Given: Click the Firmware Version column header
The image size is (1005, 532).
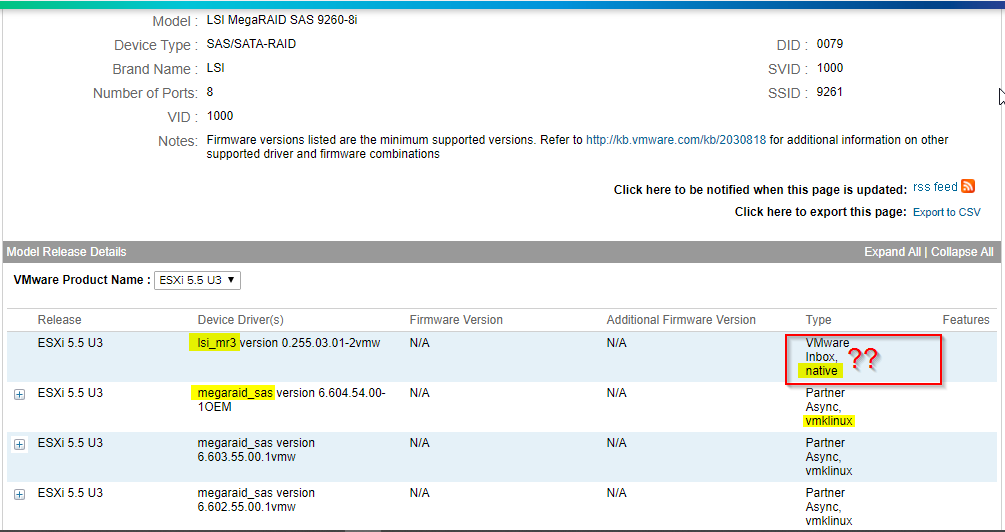Looking at the screenshot, I should coord(456,320).
